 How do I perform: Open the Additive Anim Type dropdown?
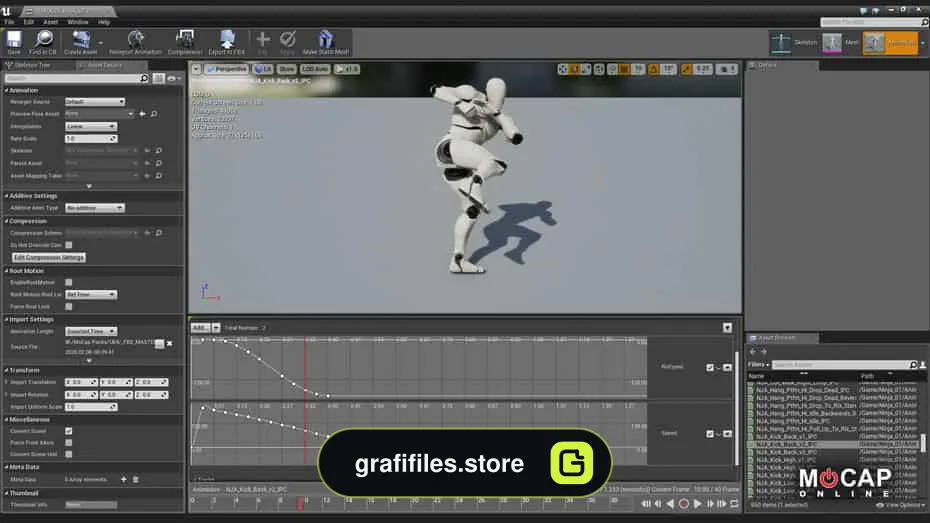95,208
